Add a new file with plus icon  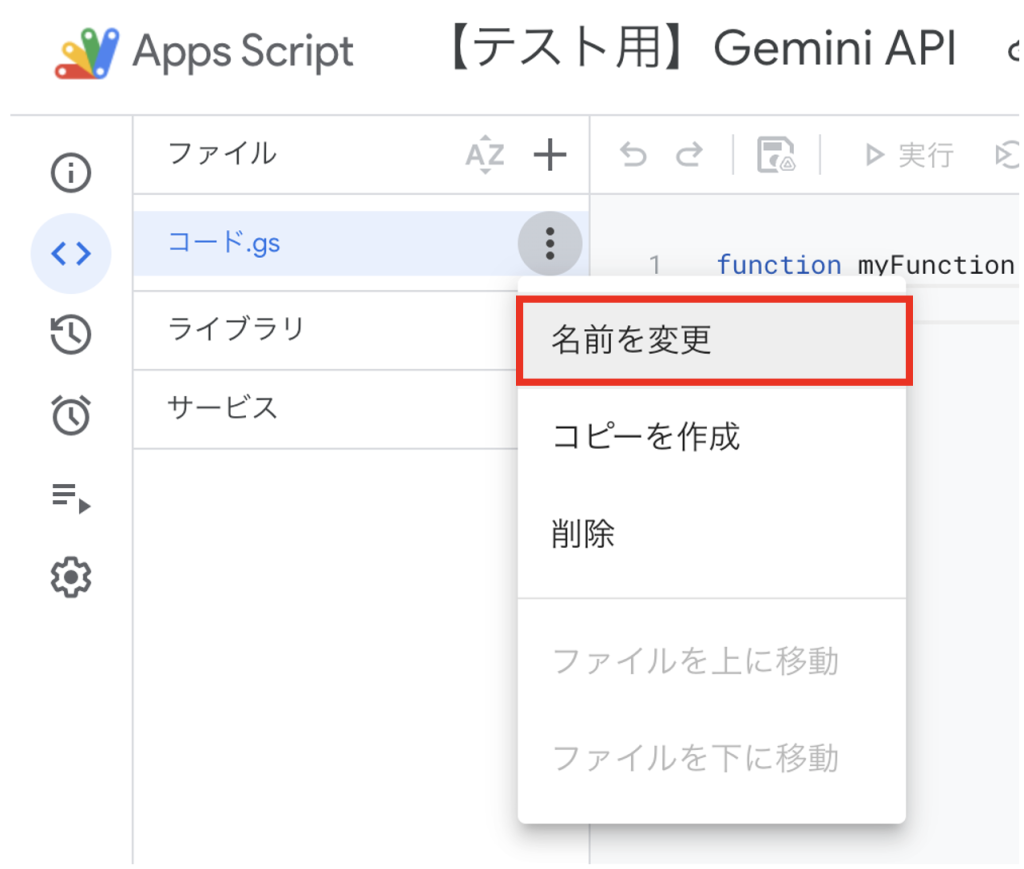pos(549,155)
